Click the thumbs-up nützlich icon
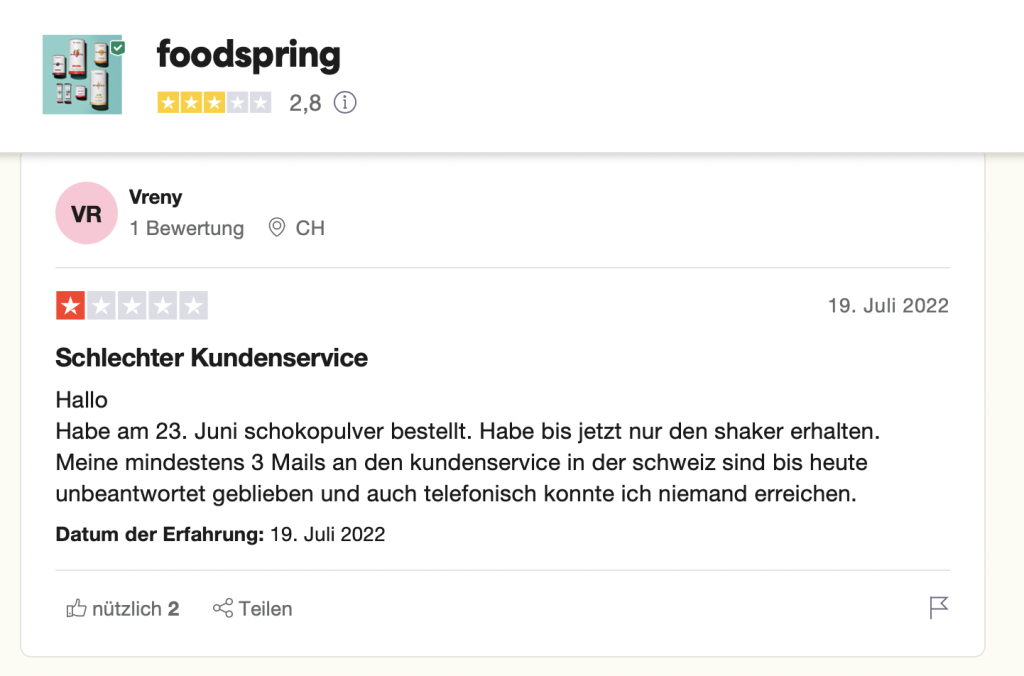 (x=76, y=608)
